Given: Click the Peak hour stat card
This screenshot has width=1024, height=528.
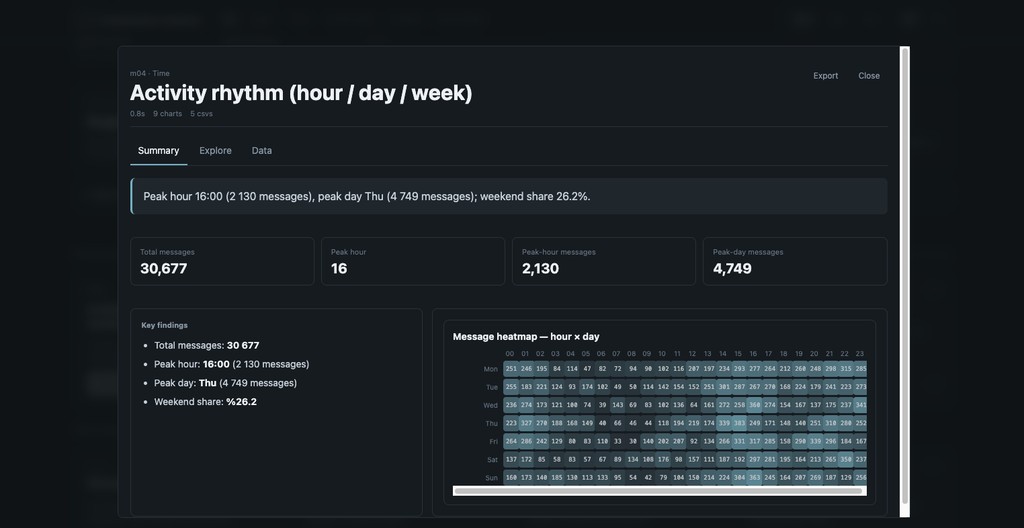Looking at the screenshot, I should 412,261.
